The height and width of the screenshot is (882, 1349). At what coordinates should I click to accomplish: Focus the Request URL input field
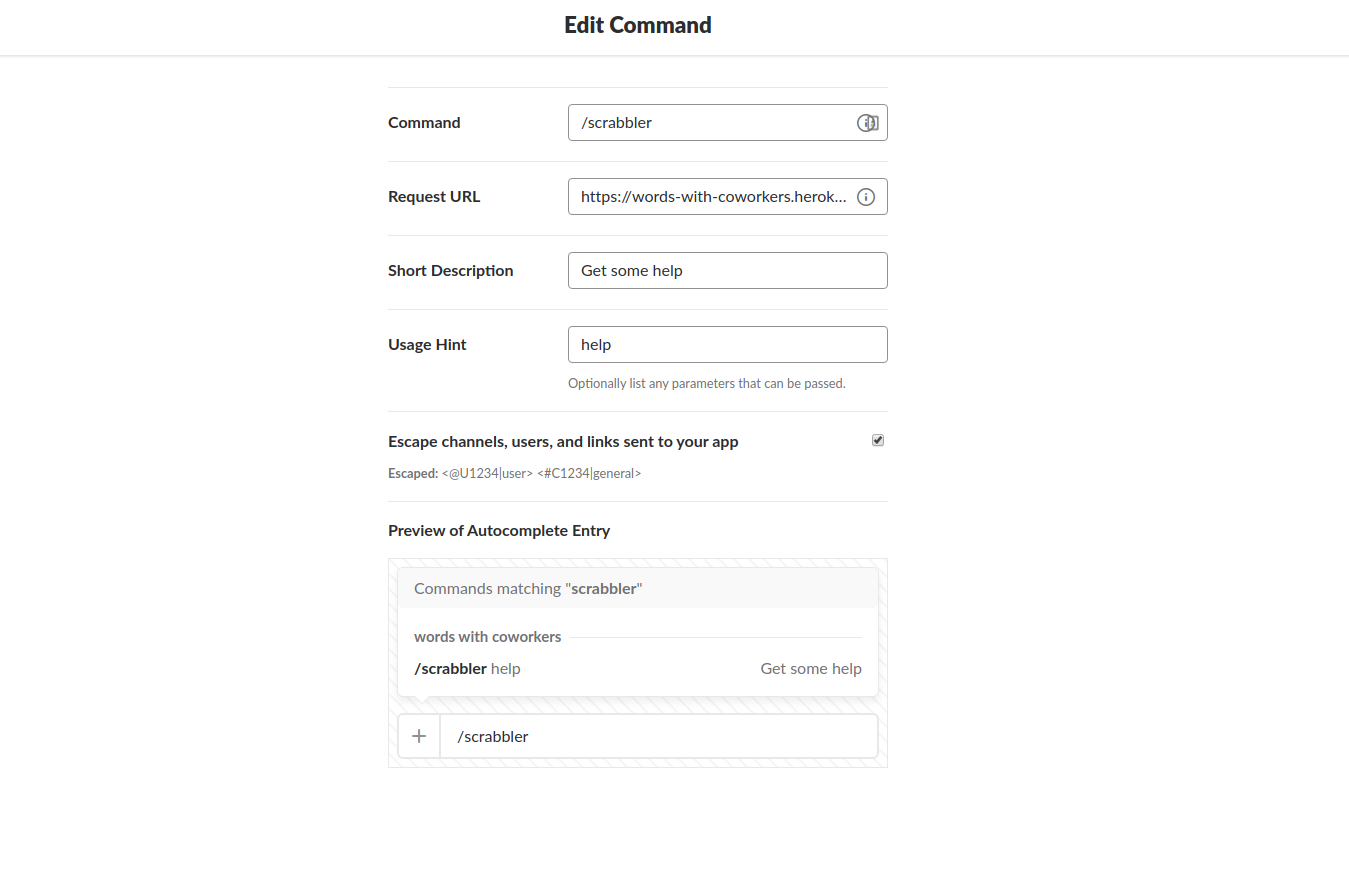[x=727, y=197]
